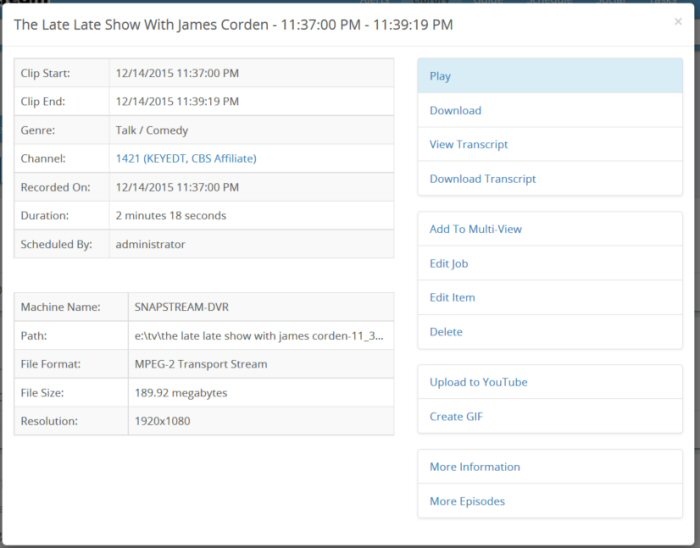The image size is (700, 548).
Task: Click the File Size label
Action: 42,393
